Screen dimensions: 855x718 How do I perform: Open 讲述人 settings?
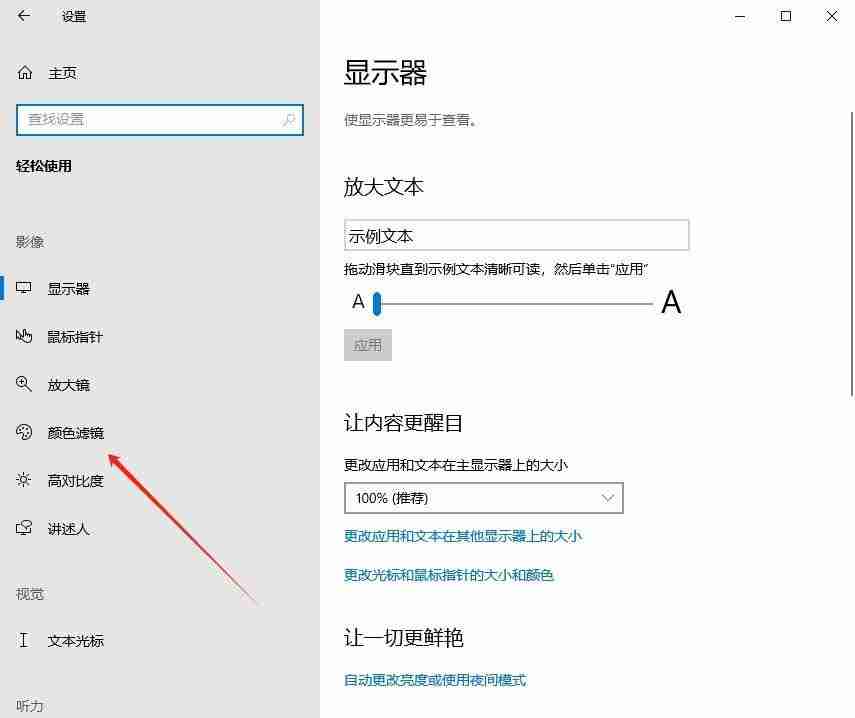coord(67,528)
